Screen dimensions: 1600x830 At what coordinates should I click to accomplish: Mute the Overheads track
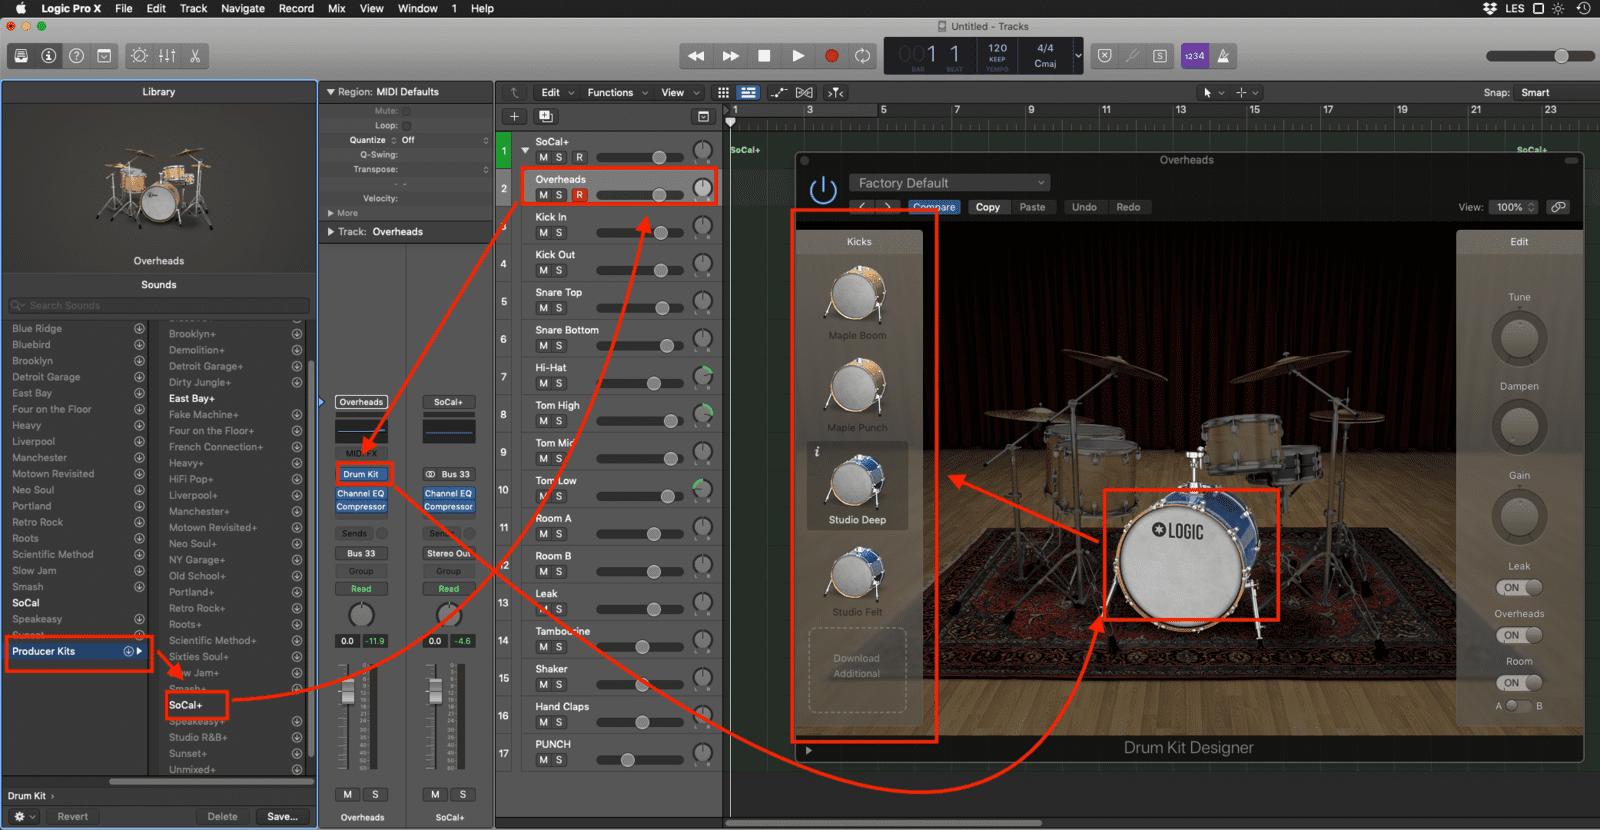point(543,195)
